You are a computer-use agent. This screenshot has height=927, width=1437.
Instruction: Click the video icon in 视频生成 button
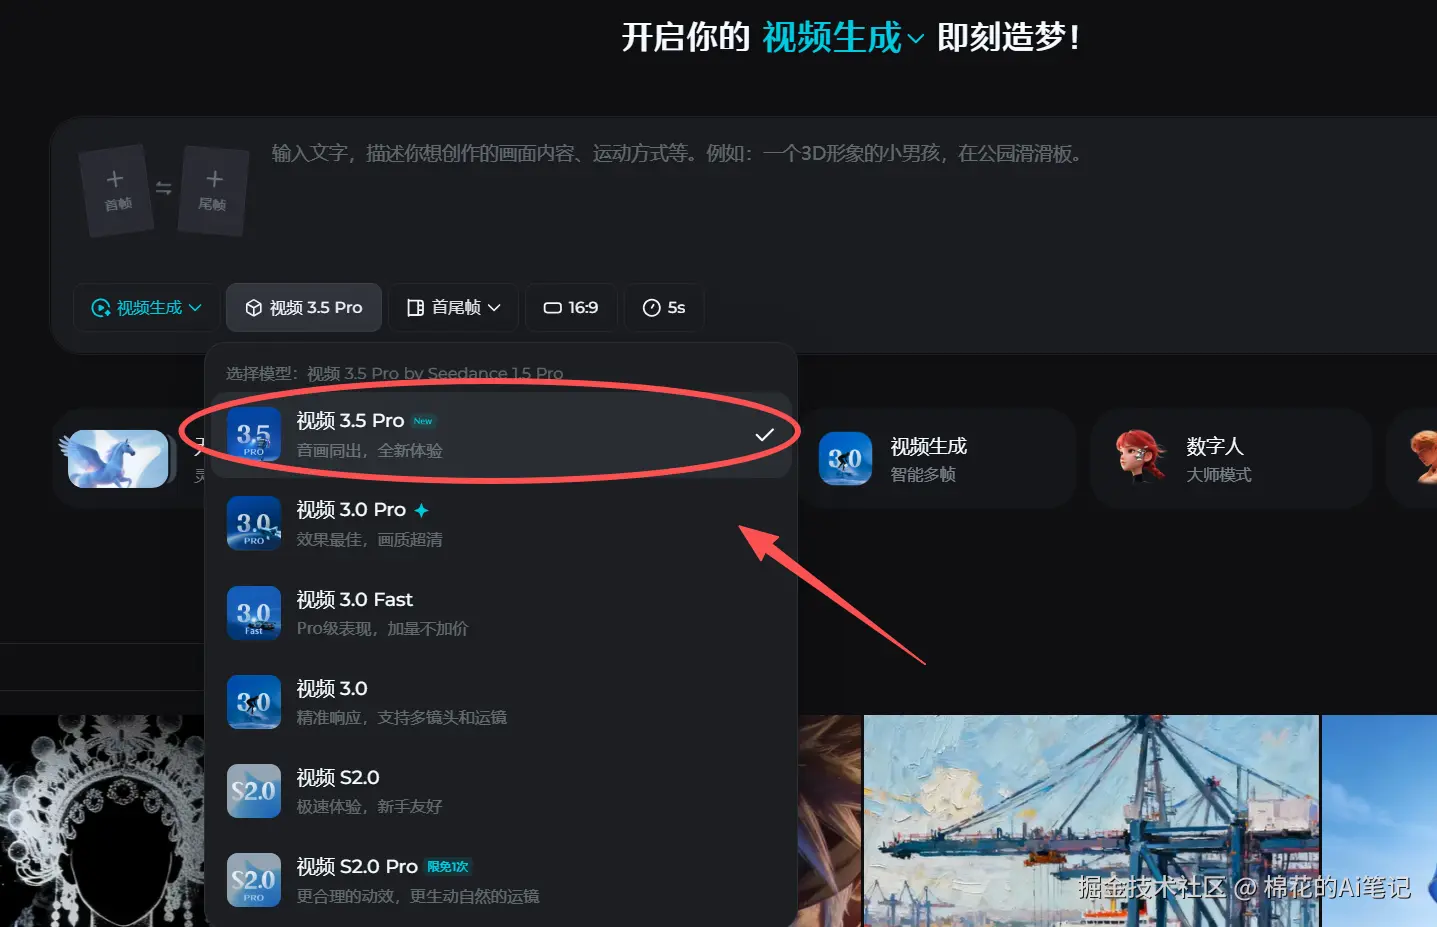[100, 308]
